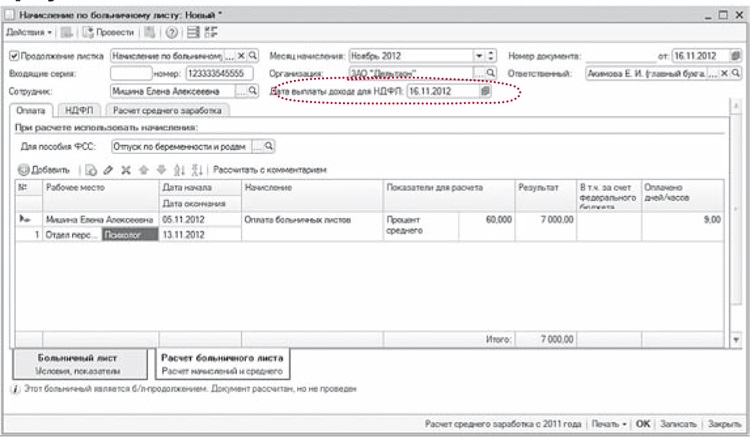Select the Больничный лист bottom panel tab
The height and width of the screenshot is (437, 750).
[77, 362]
